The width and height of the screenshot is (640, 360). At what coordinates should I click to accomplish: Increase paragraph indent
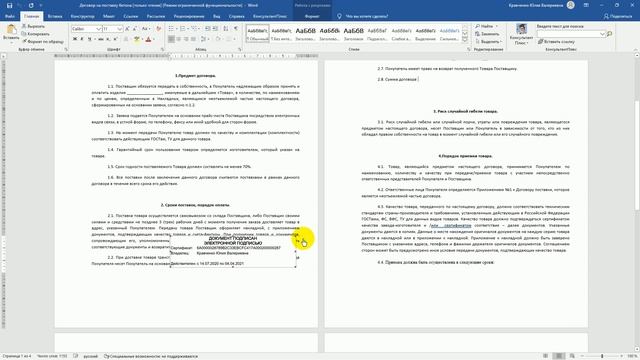[x=216, y=29]
